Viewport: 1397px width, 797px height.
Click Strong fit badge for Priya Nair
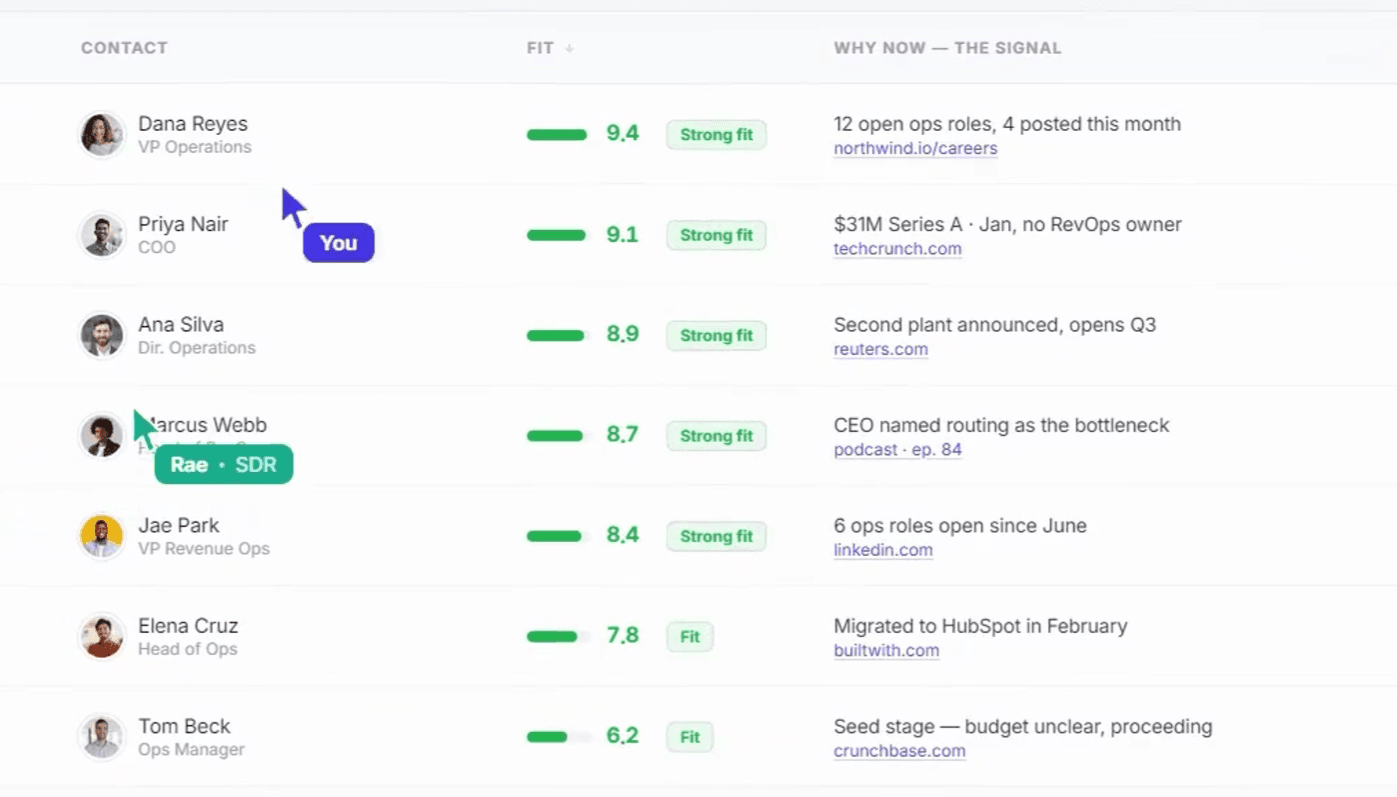(716, 235)
